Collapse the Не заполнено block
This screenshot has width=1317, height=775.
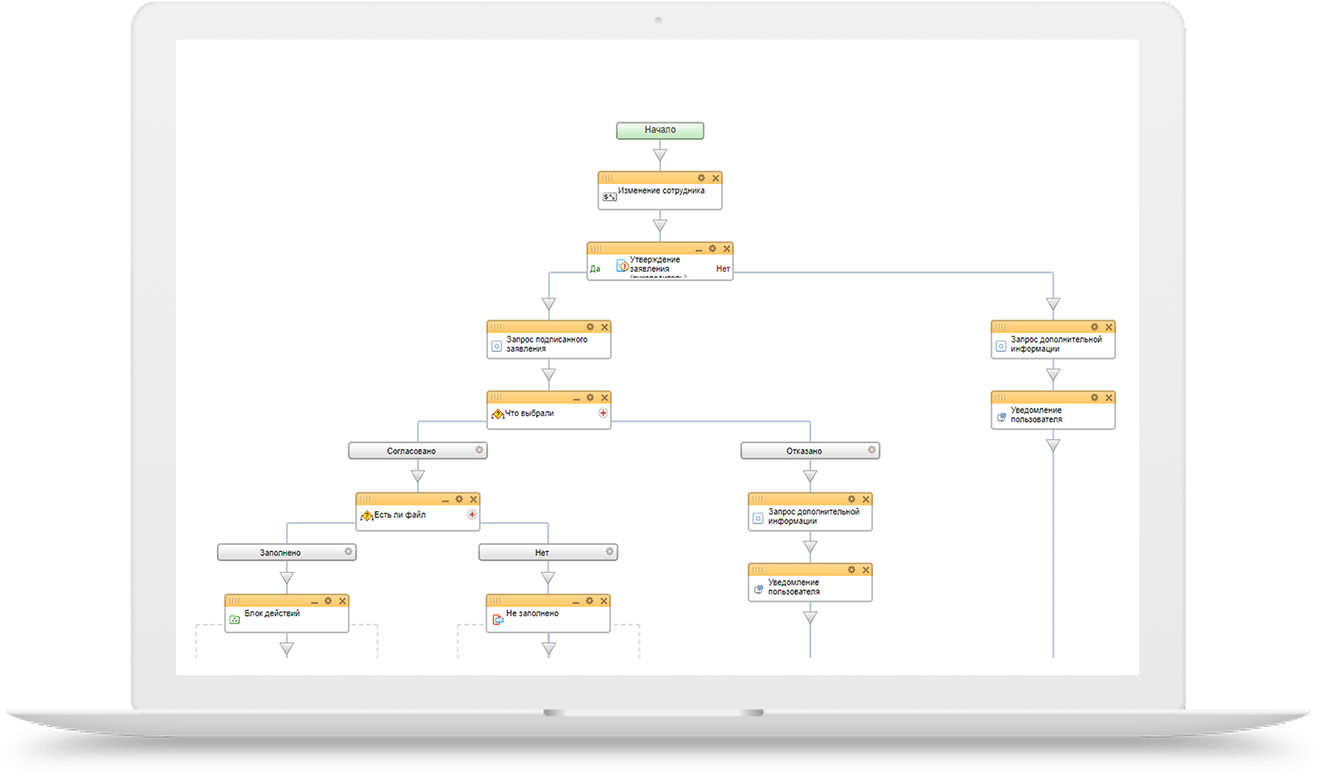coord(576,601)
